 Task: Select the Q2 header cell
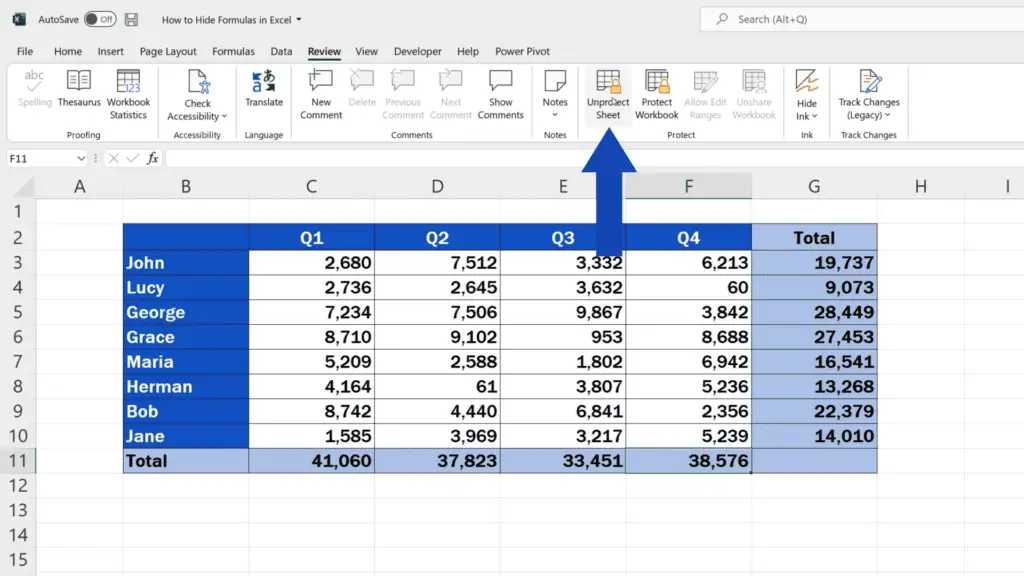pyautogui.click(x=438, y=238)
